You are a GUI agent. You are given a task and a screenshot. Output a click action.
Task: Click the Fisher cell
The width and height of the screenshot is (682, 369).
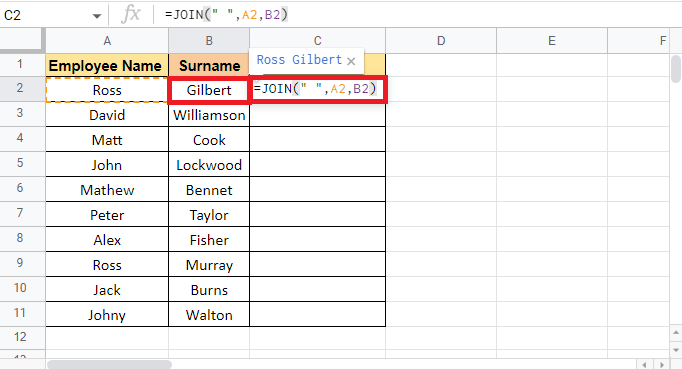(x=209, y=240)
